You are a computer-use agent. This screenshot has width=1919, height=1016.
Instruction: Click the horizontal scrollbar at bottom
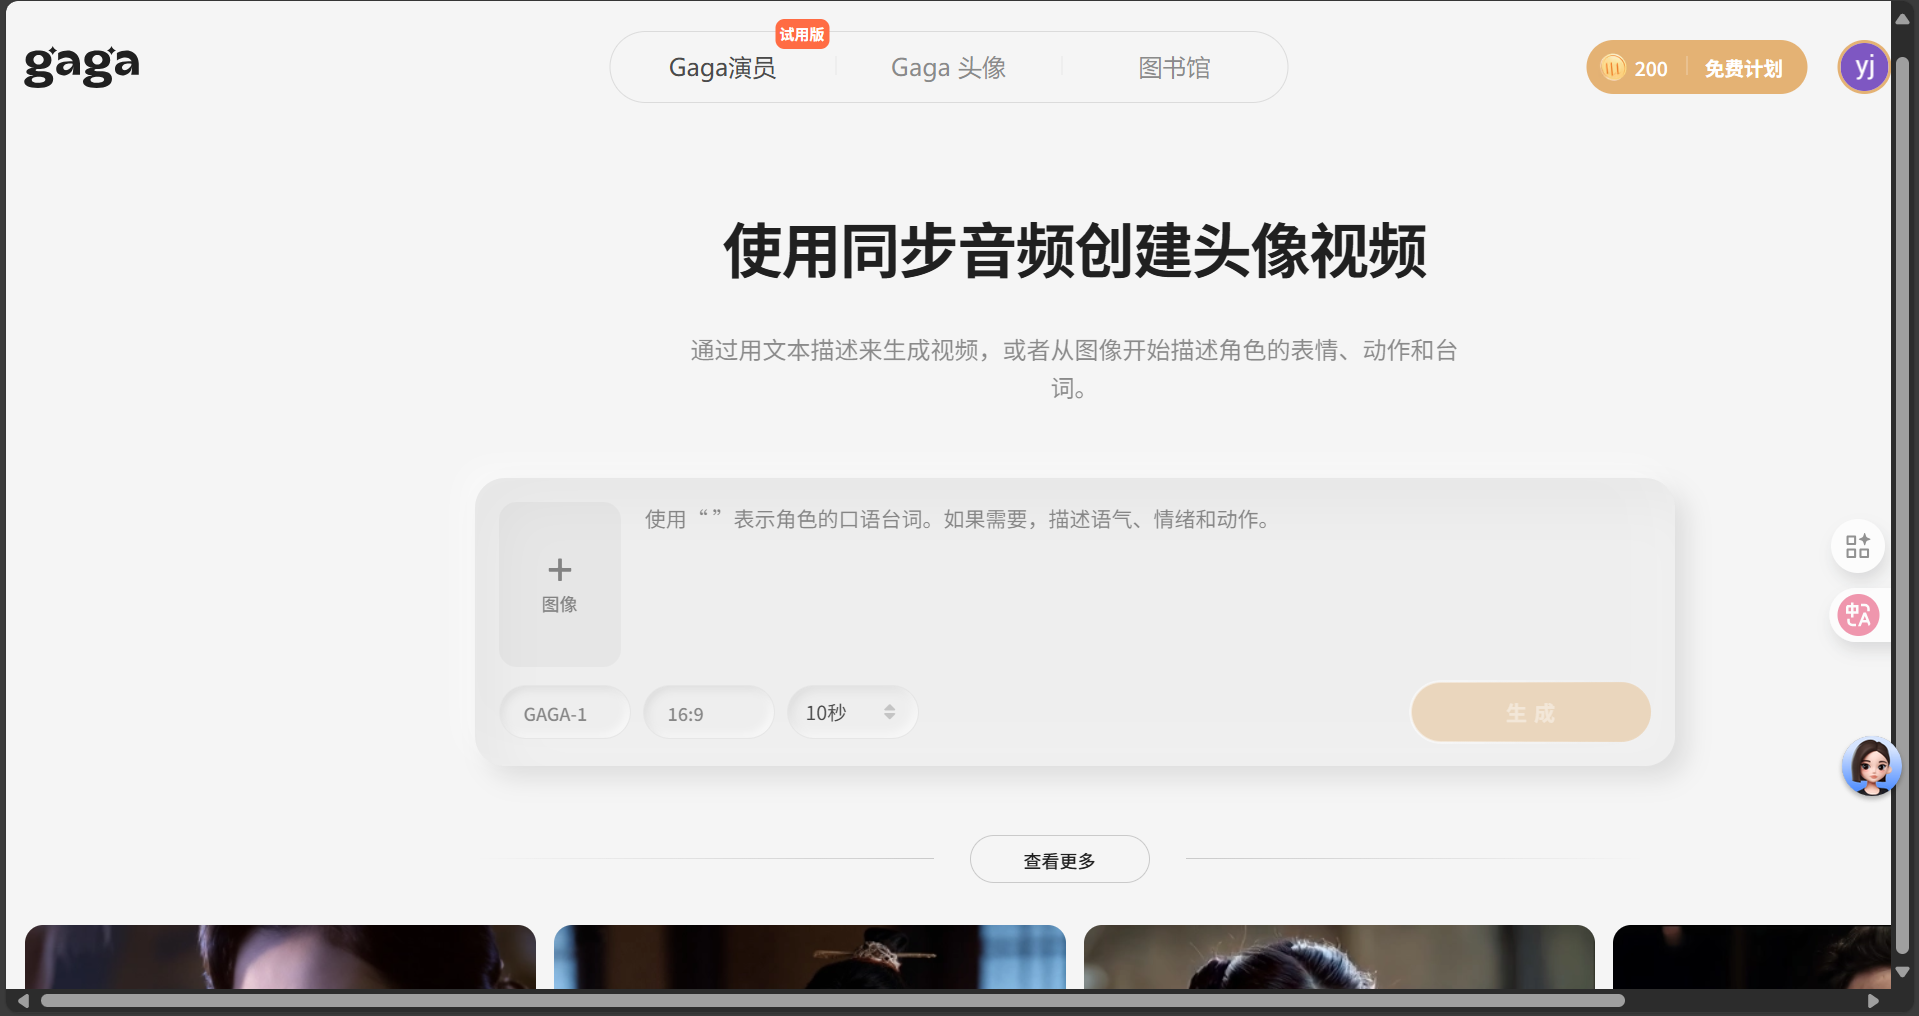(x=832, y=1001)
